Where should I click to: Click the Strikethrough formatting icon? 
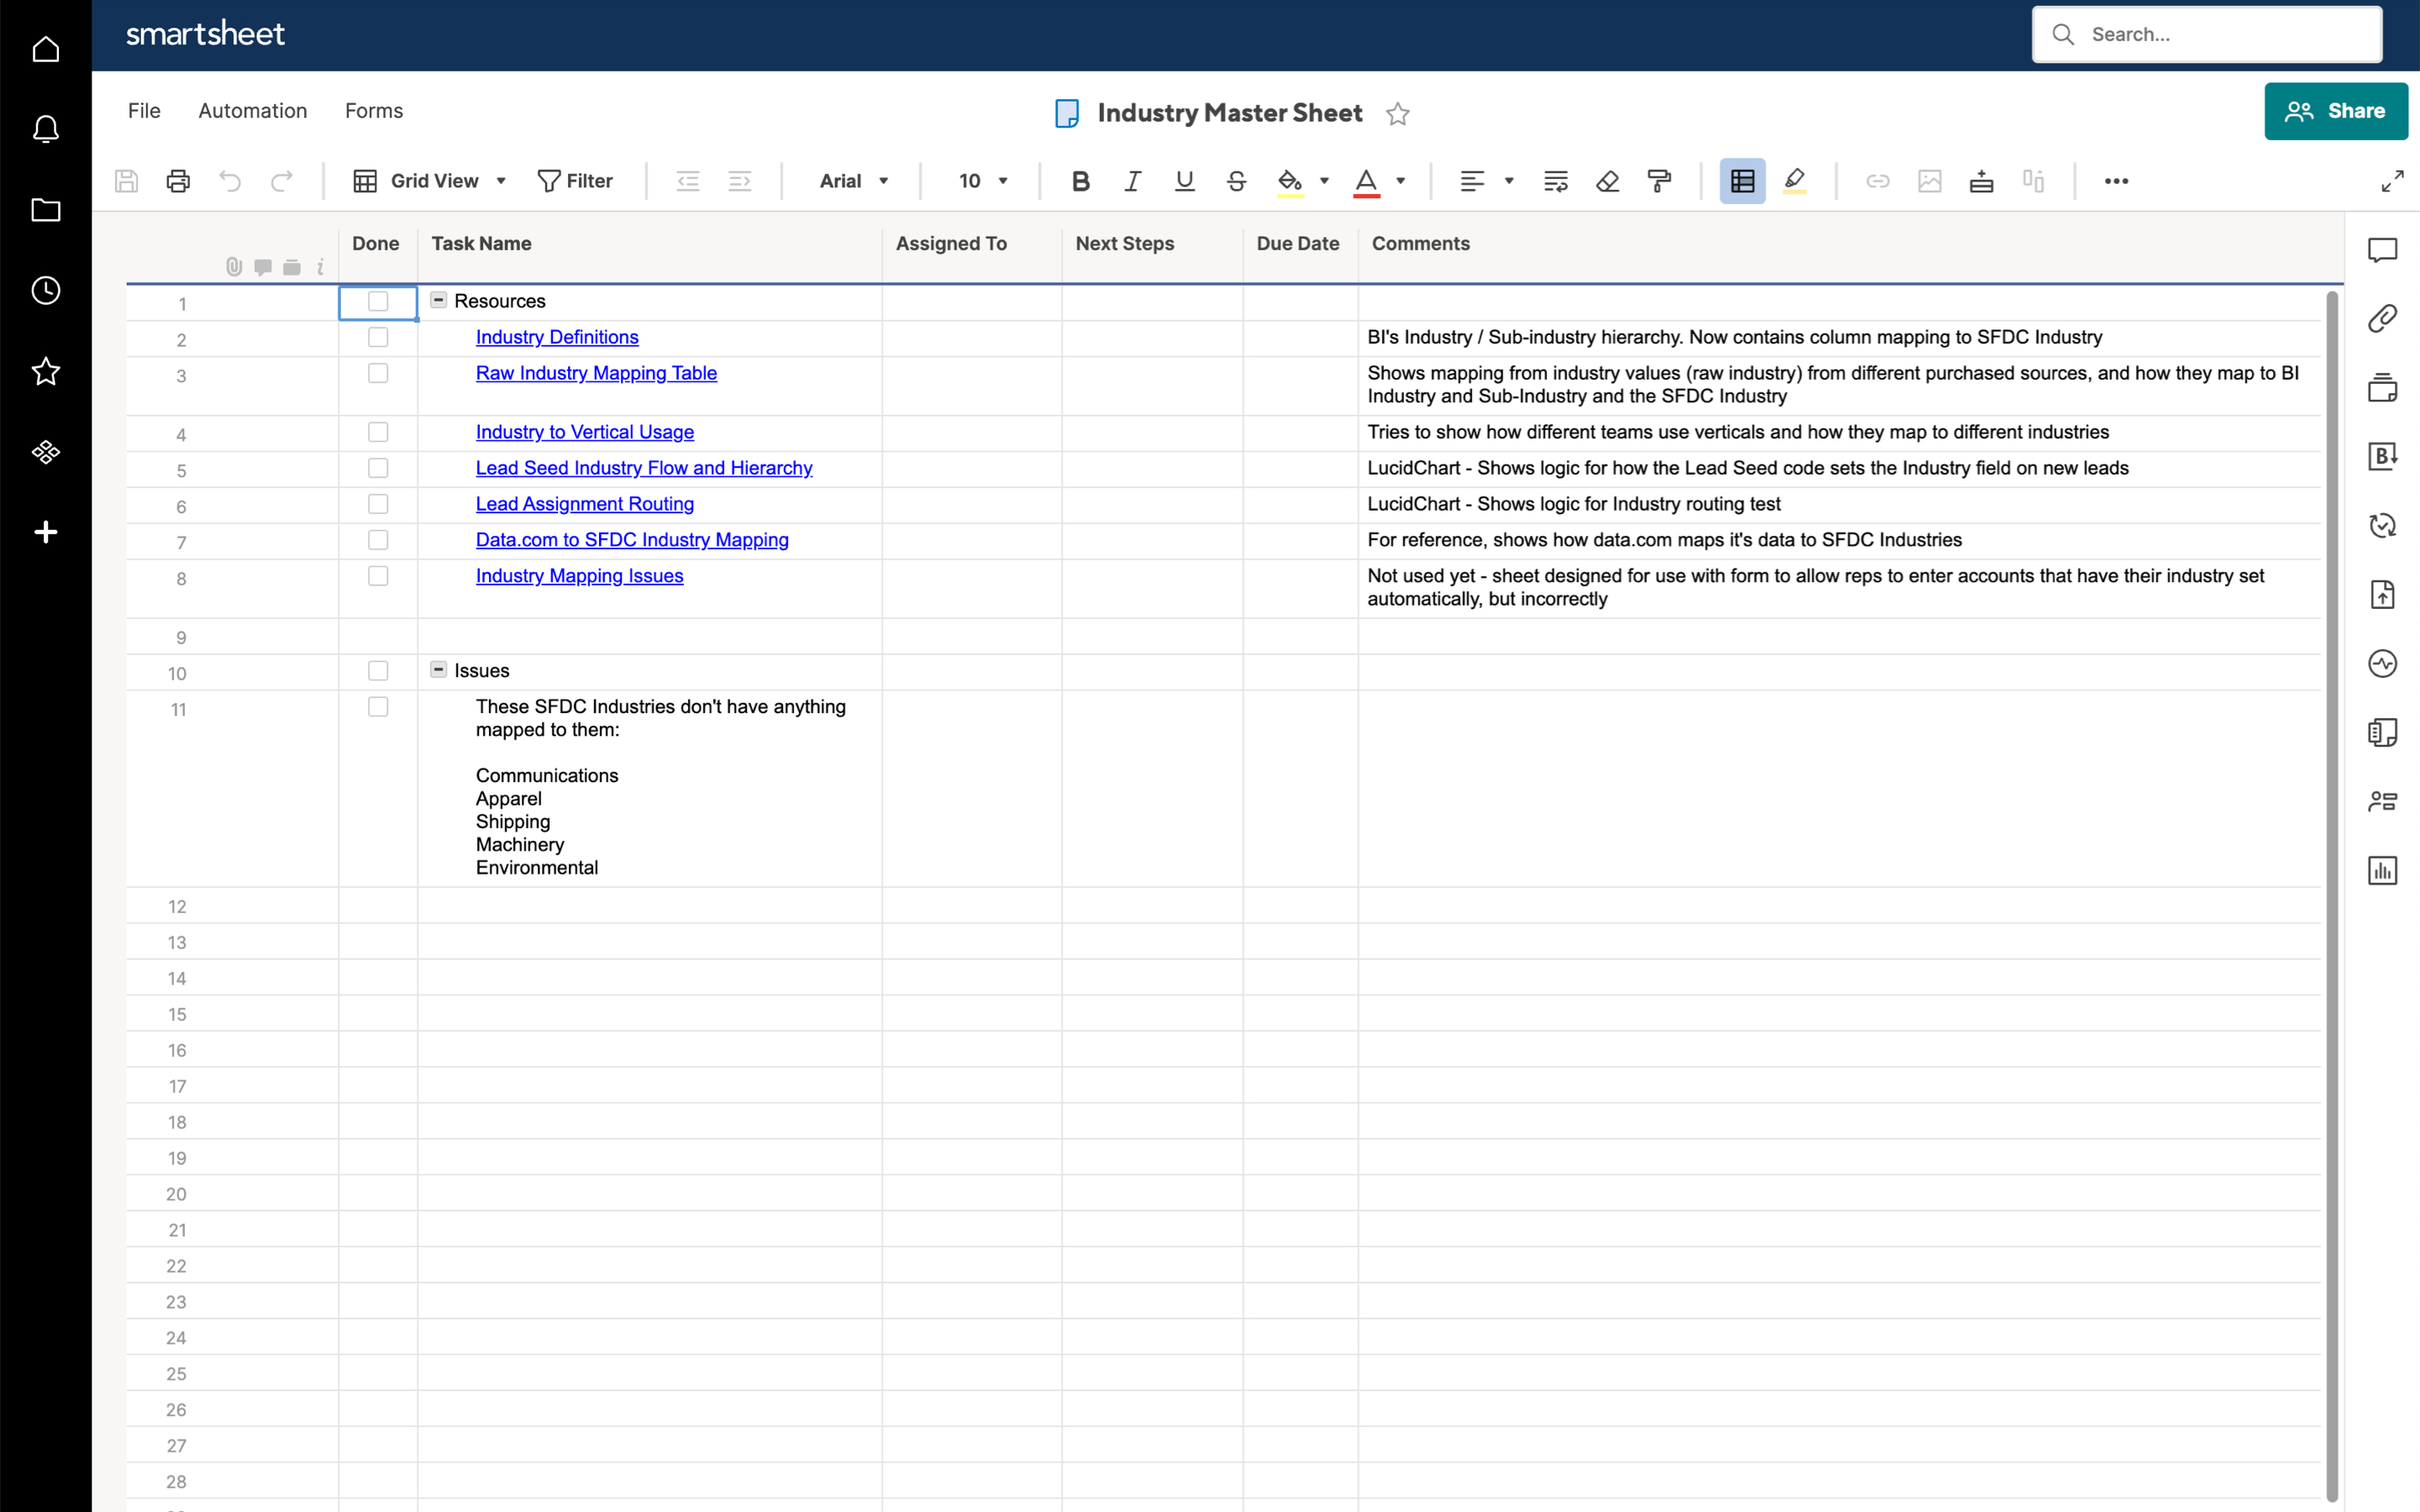[x=1236, y=181]
